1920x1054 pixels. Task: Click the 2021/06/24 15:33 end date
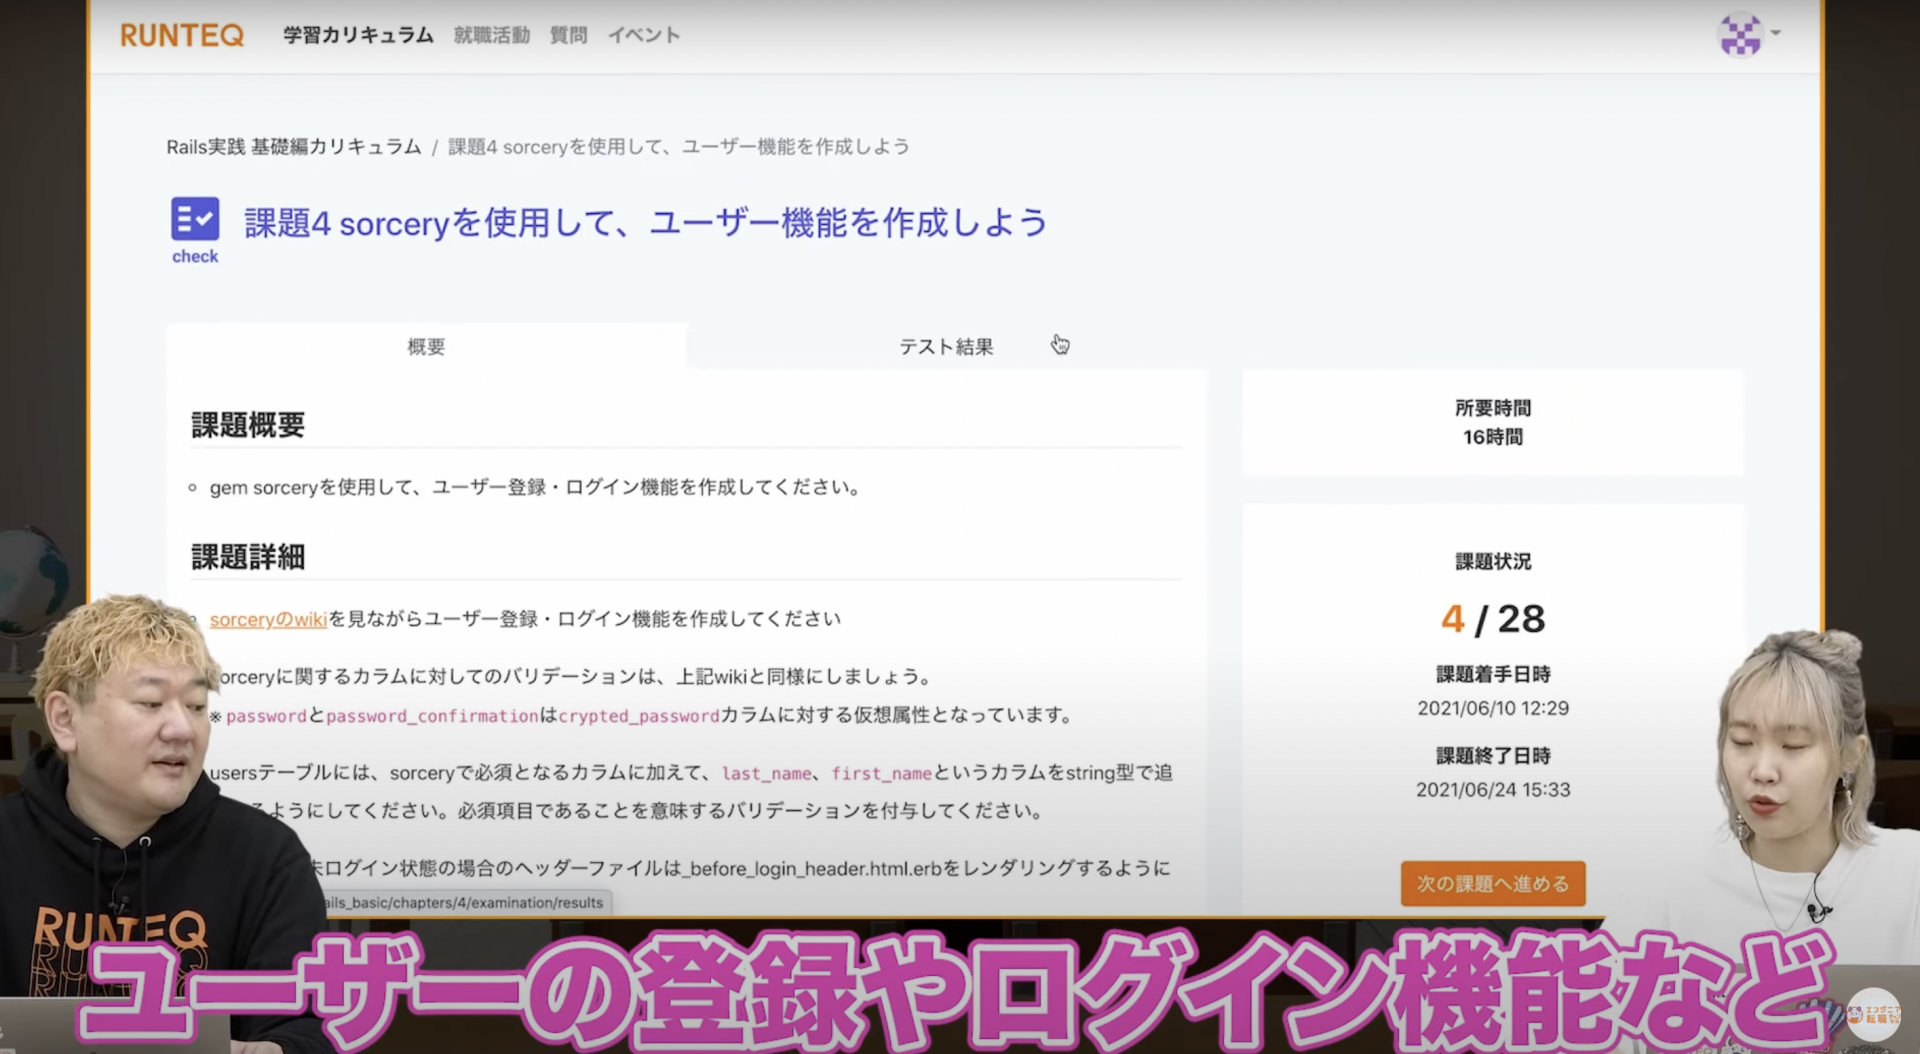click(x=1493, y=790)
